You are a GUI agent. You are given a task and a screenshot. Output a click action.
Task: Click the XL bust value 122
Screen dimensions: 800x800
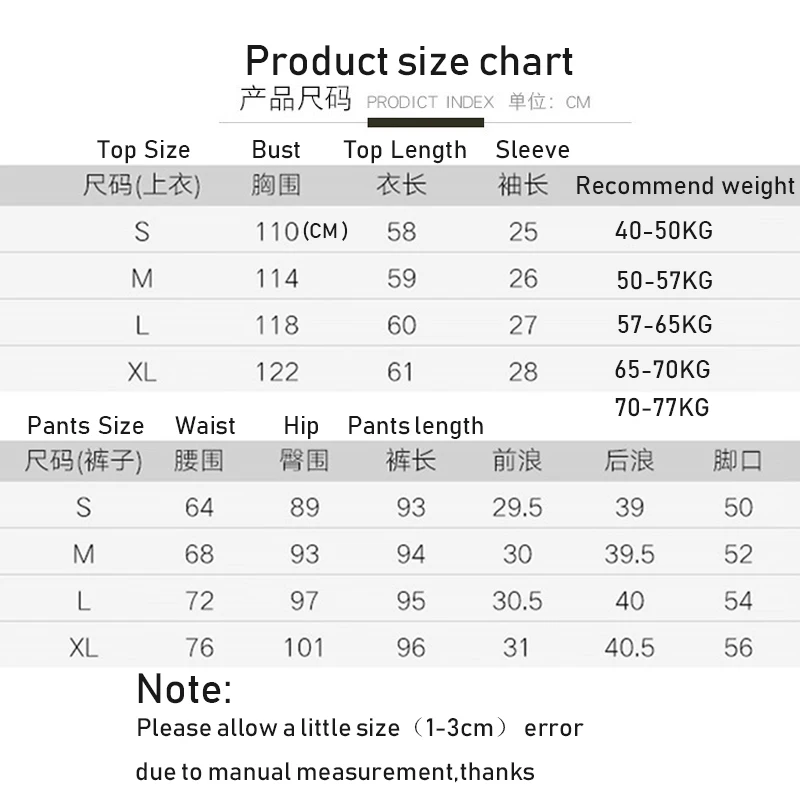(x=277, y=372)
